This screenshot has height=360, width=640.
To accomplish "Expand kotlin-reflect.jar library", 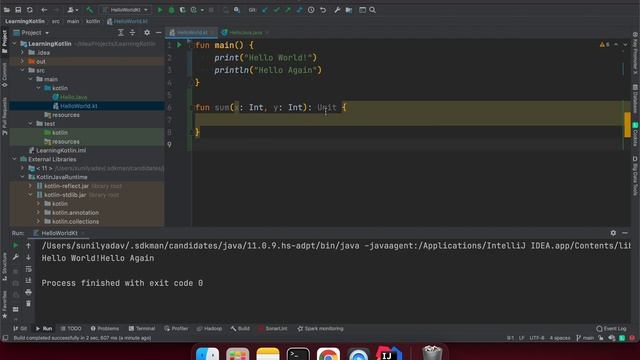I will [31, 186].
